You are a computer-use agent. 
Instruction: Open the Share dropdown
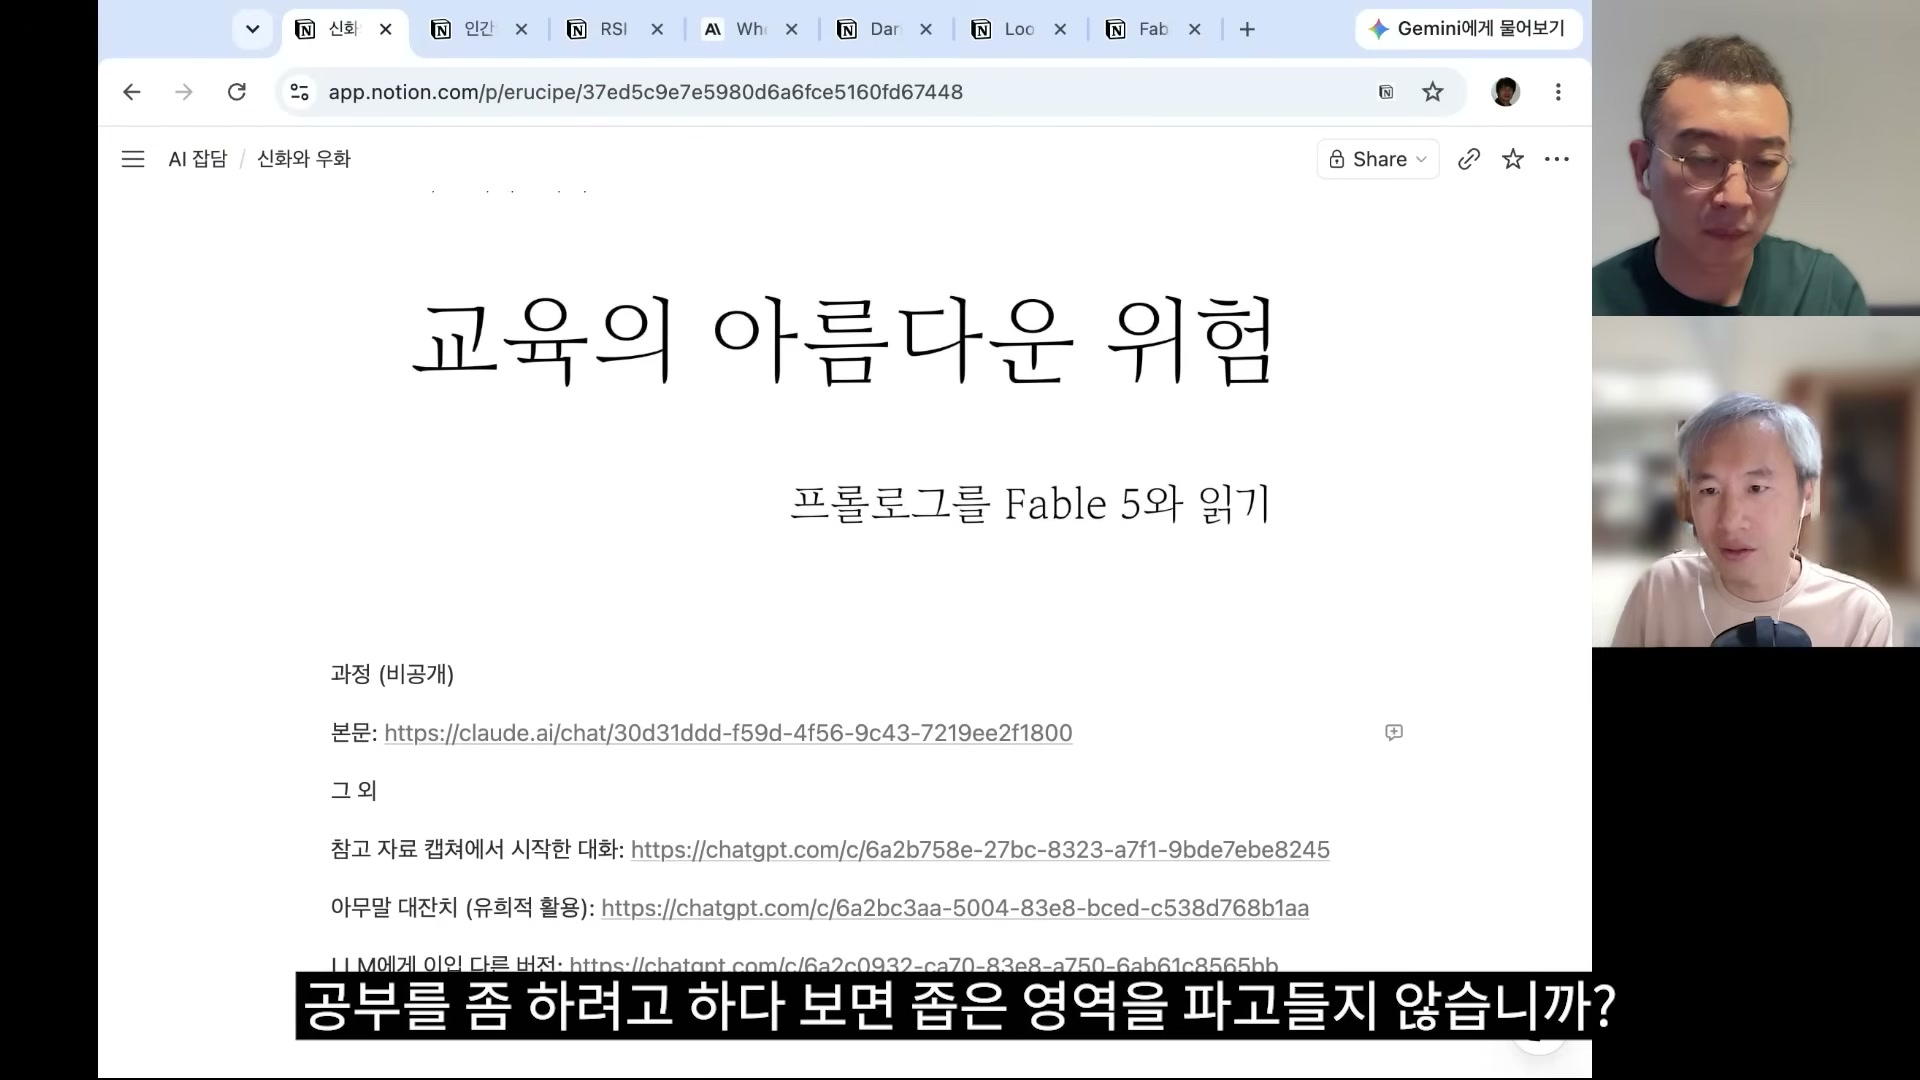coord(1378,159)
